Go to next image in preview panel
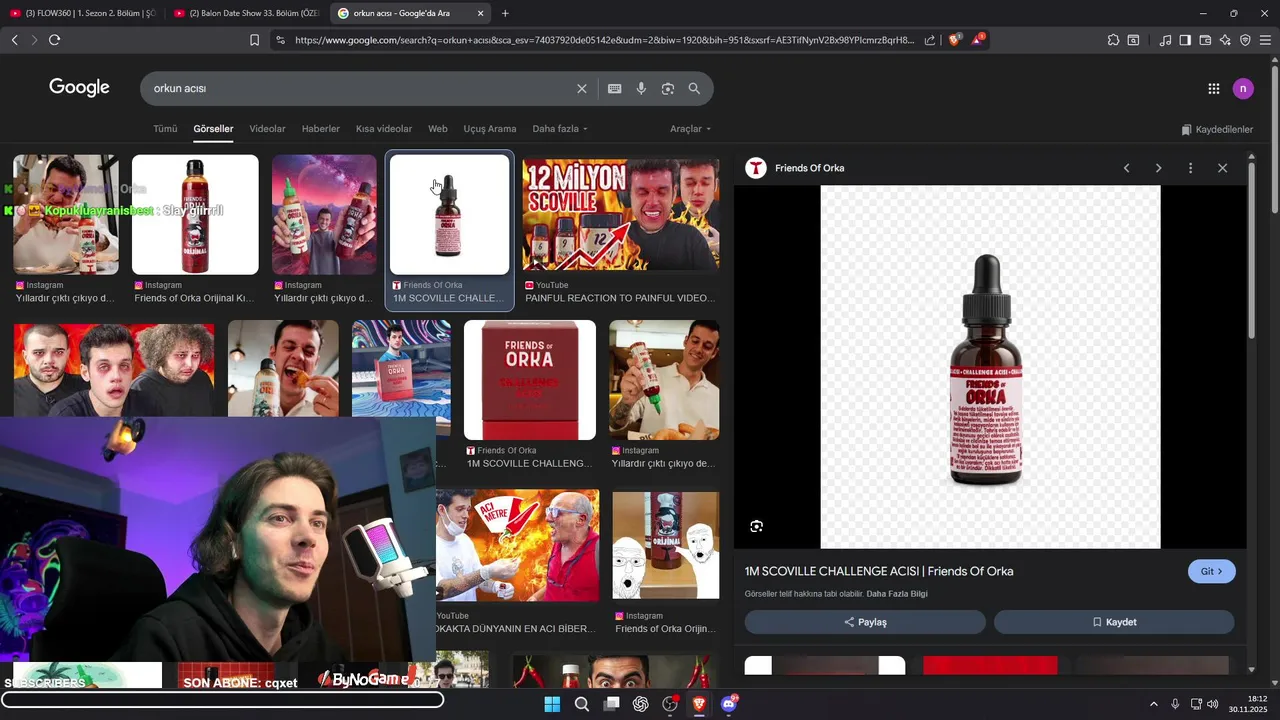Image resolution: width=1280 pixels, height=720 pixels. [1158, 168]
